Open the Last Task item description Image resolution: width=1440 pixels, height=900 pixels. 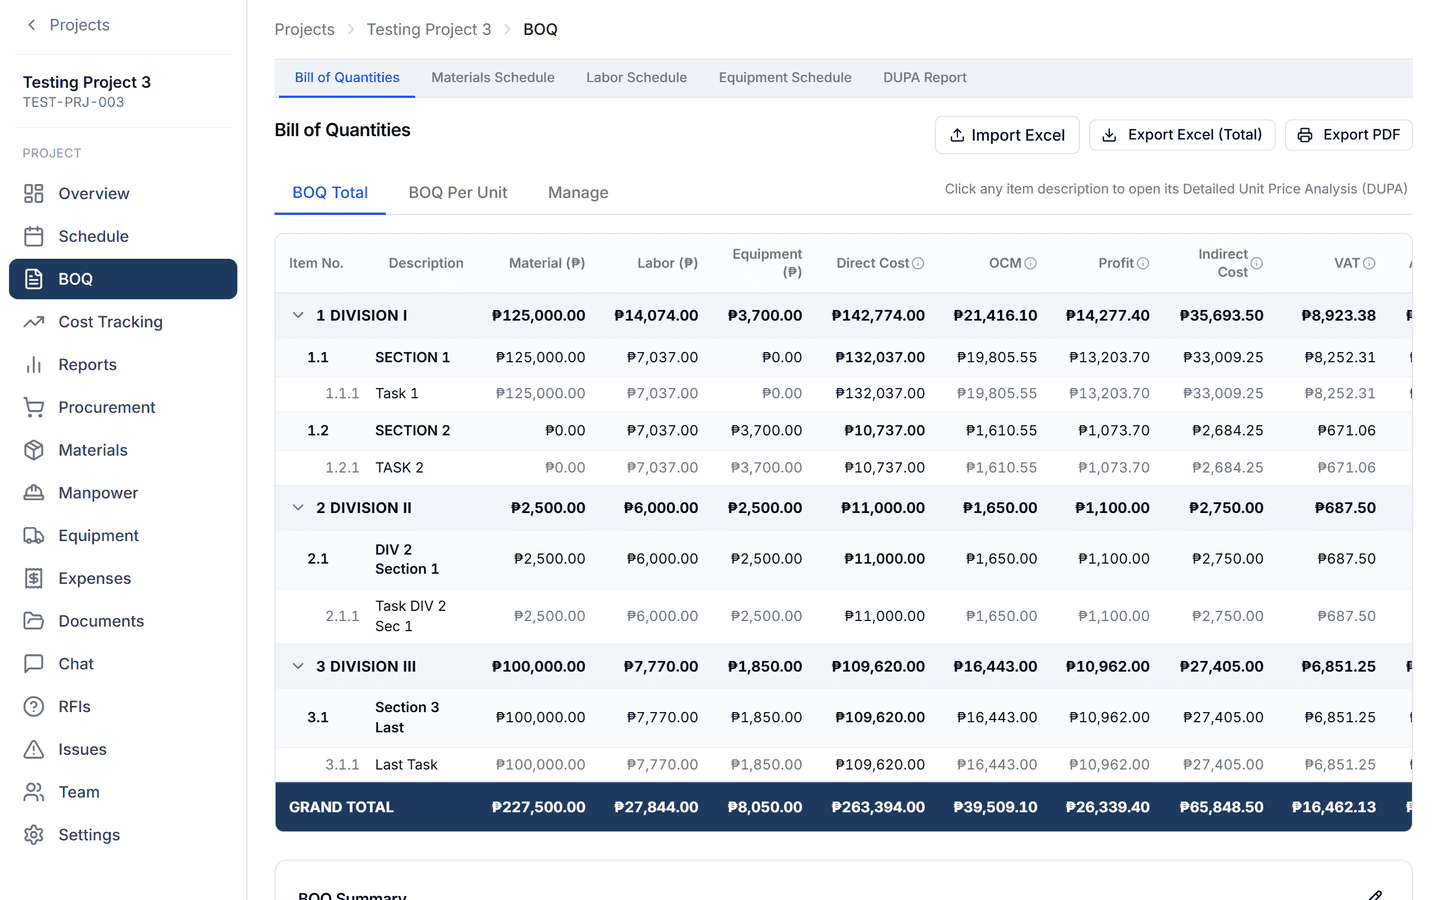pos(406,765)
